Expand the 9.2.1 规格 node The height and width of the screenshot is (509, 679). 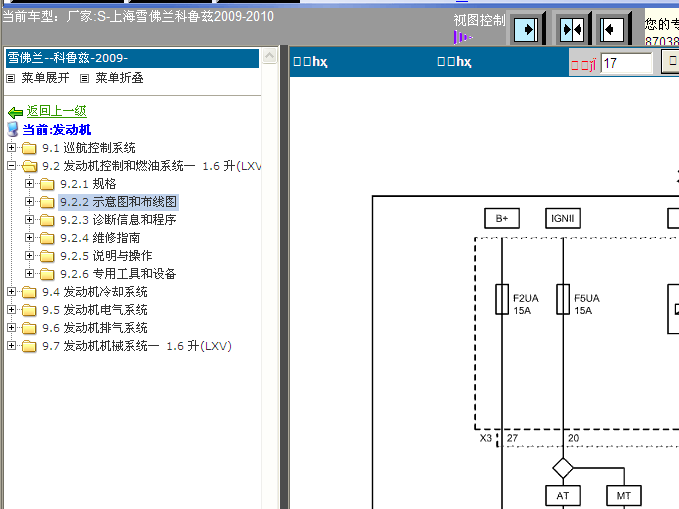29,184
